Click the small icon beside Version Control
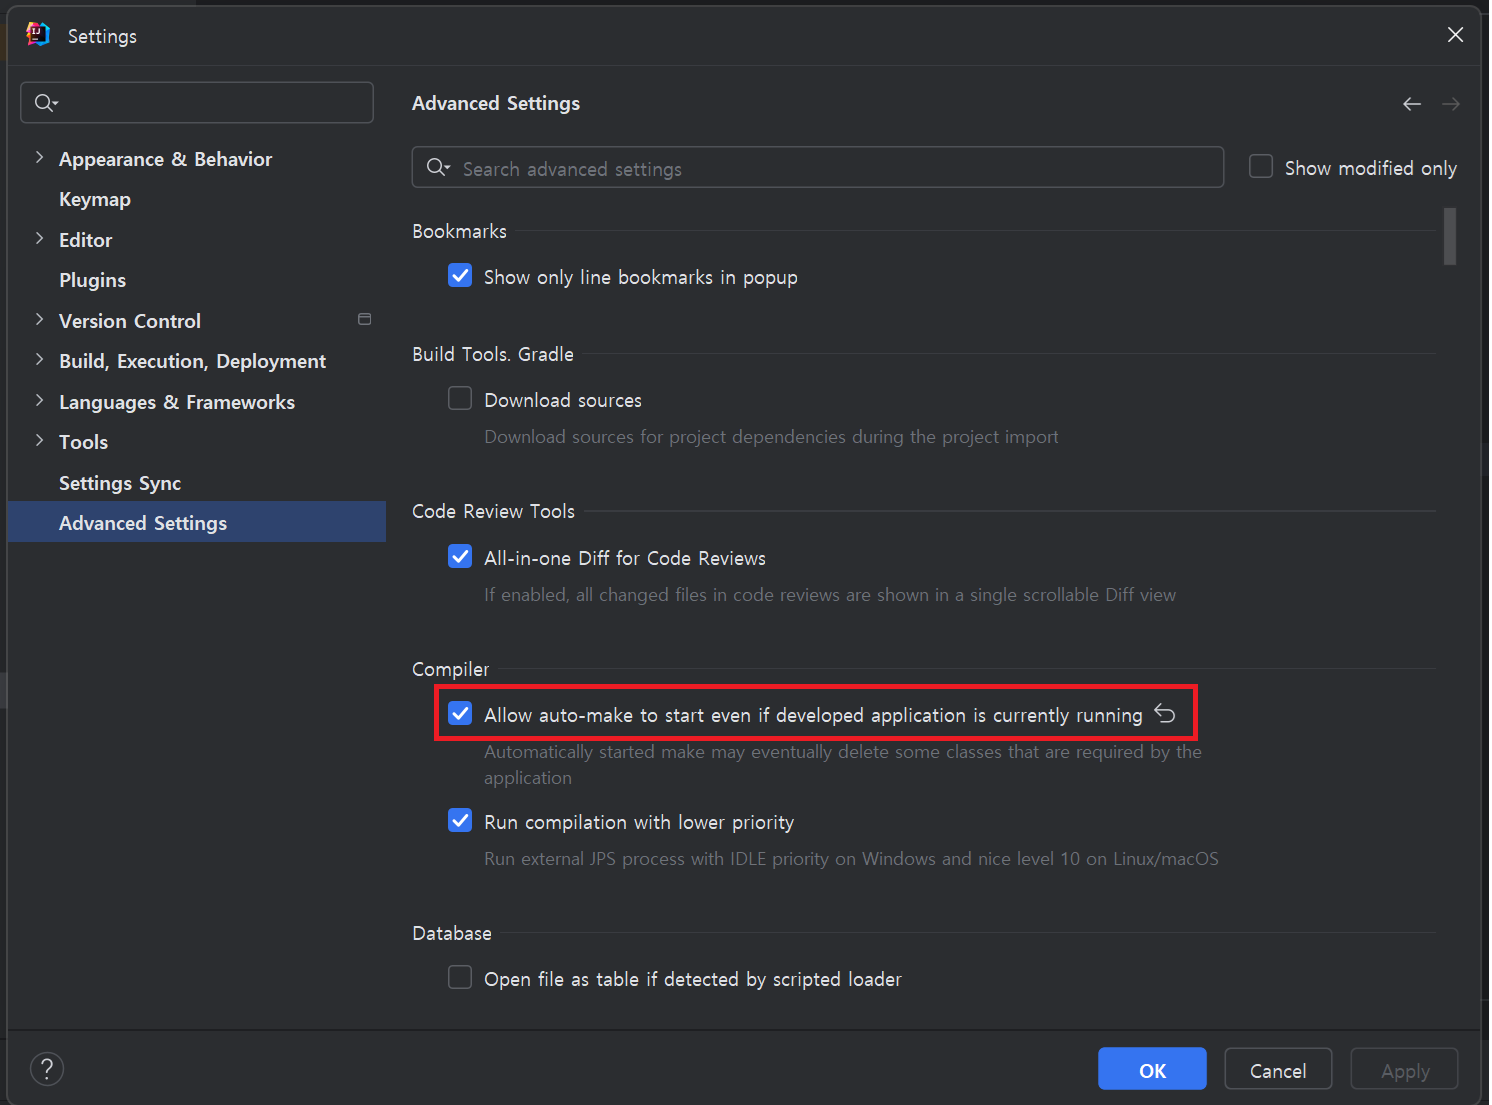Screen dimensions: 1492x1105 [x=365, y=318]
